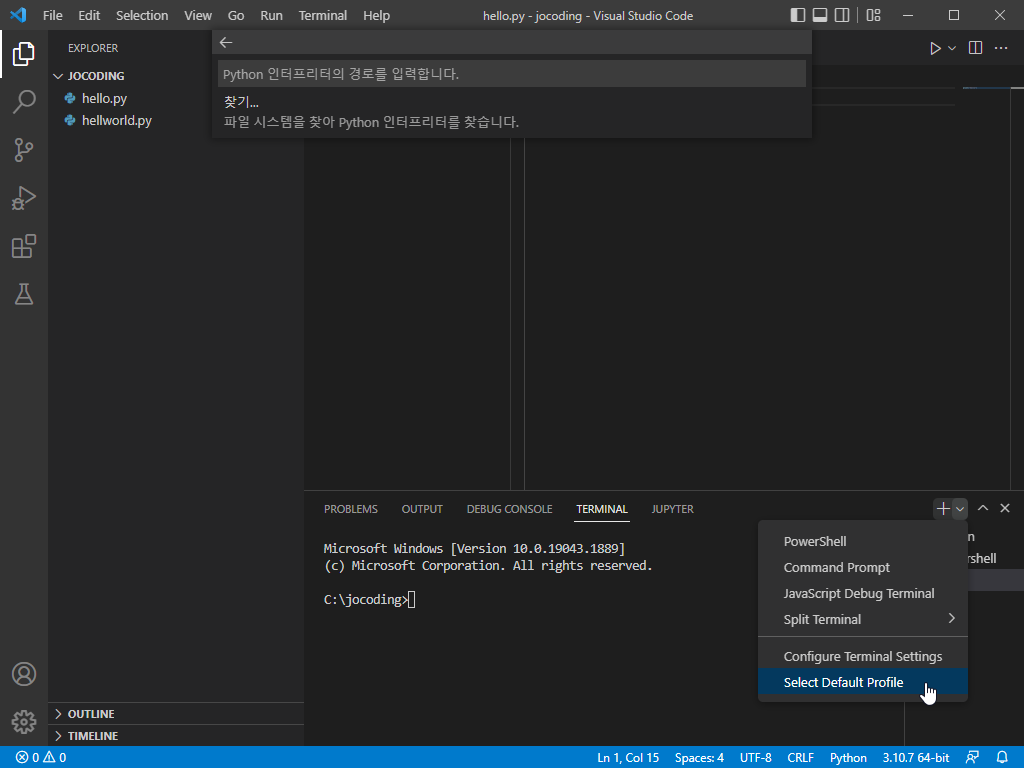Image resolution: width=1024 pixels, height=768 pixels.
Task: Choose JavaScript Debug Terminal
Action: pos(863,594)
